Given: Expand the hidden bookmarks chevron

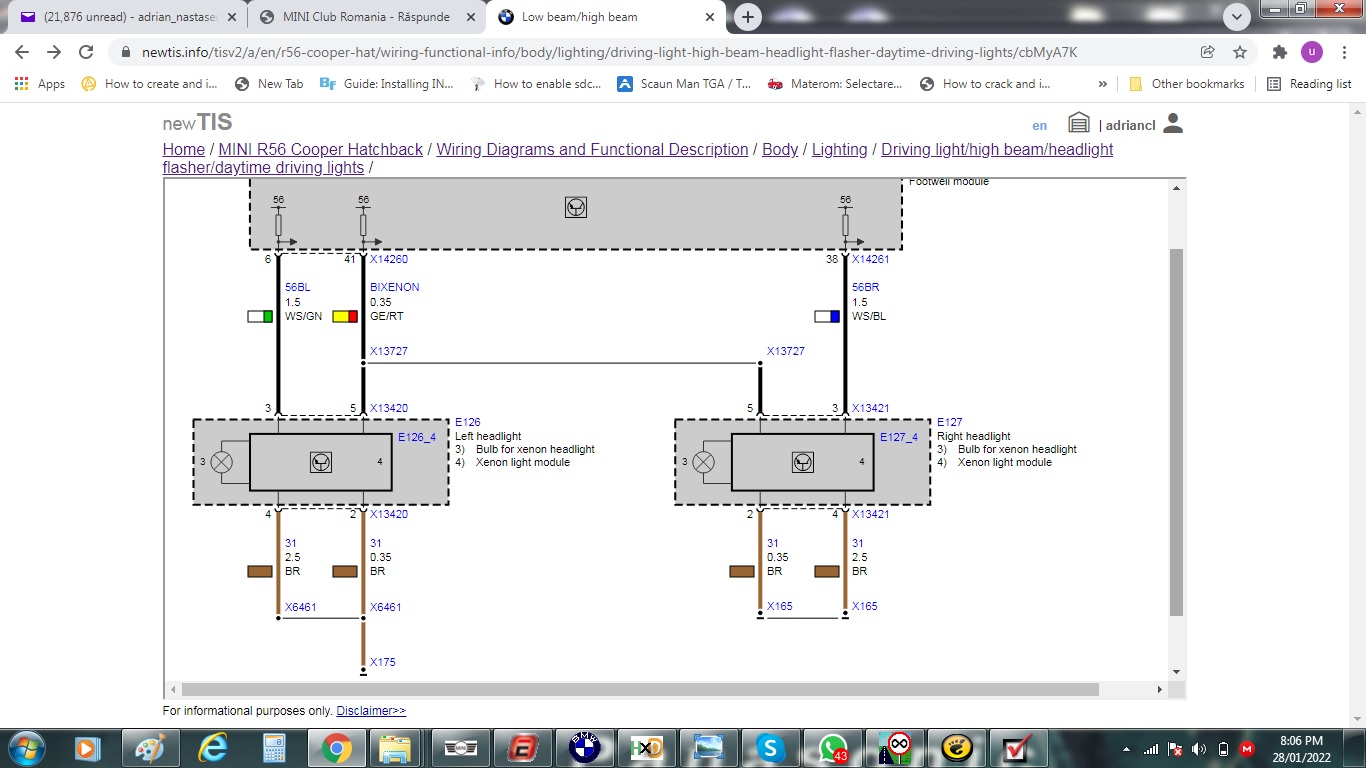Looking at the screenshot, I should [x=1103, y=84].
